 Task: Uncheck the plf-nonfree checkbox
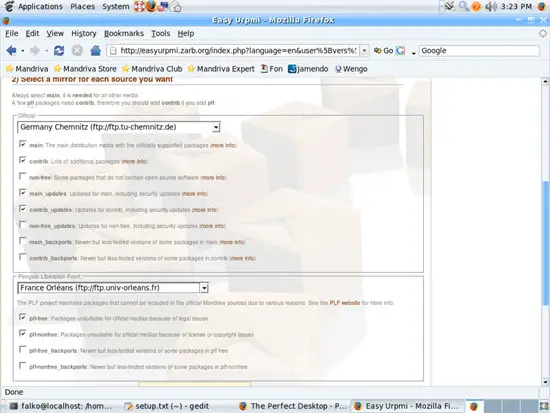pos(22,333)
